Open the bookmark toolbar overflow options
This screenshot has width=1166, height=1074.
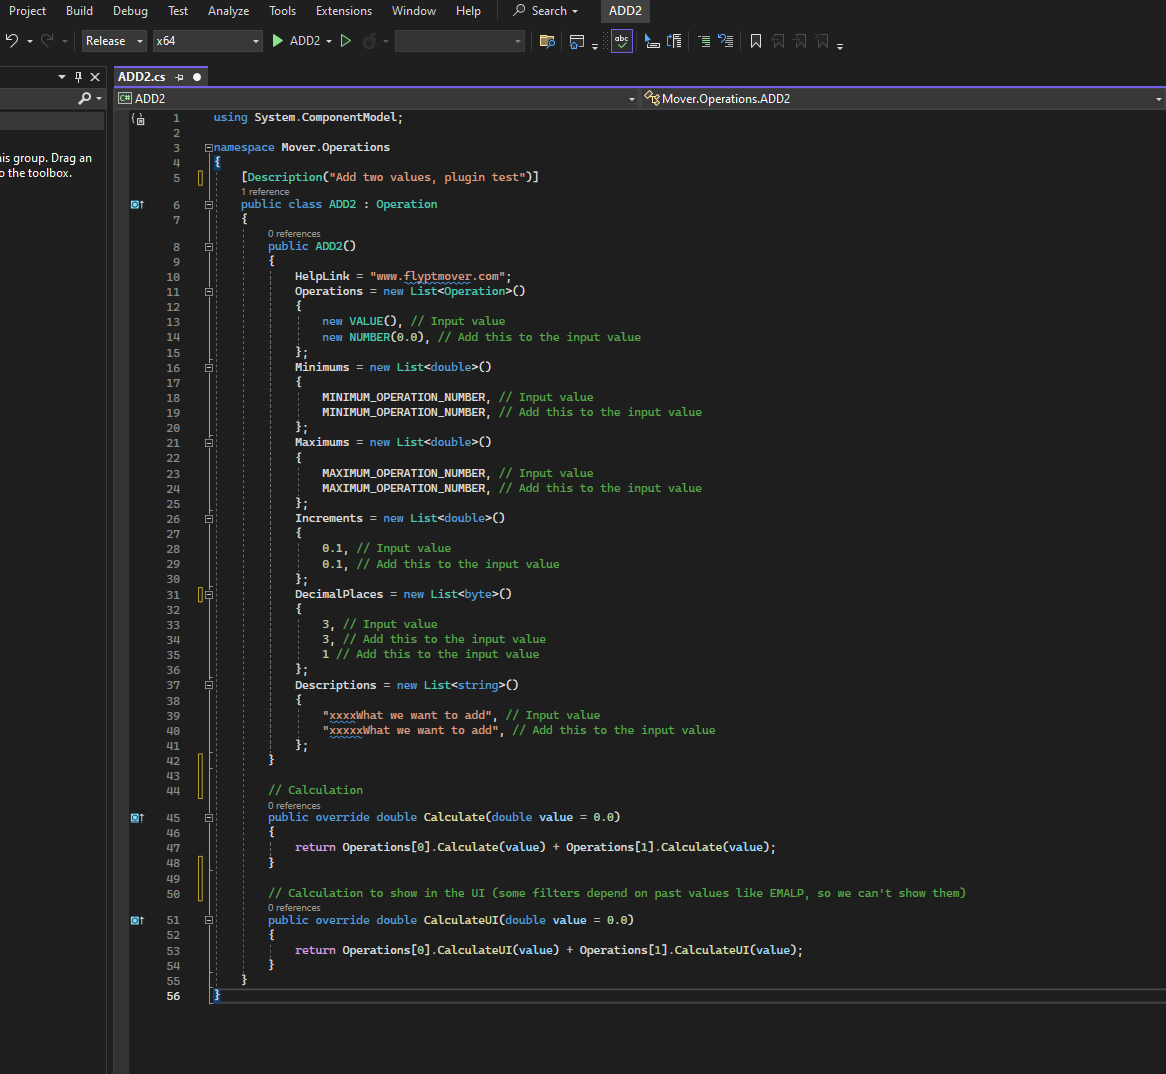pyautogui.click(x=840, y=45)
